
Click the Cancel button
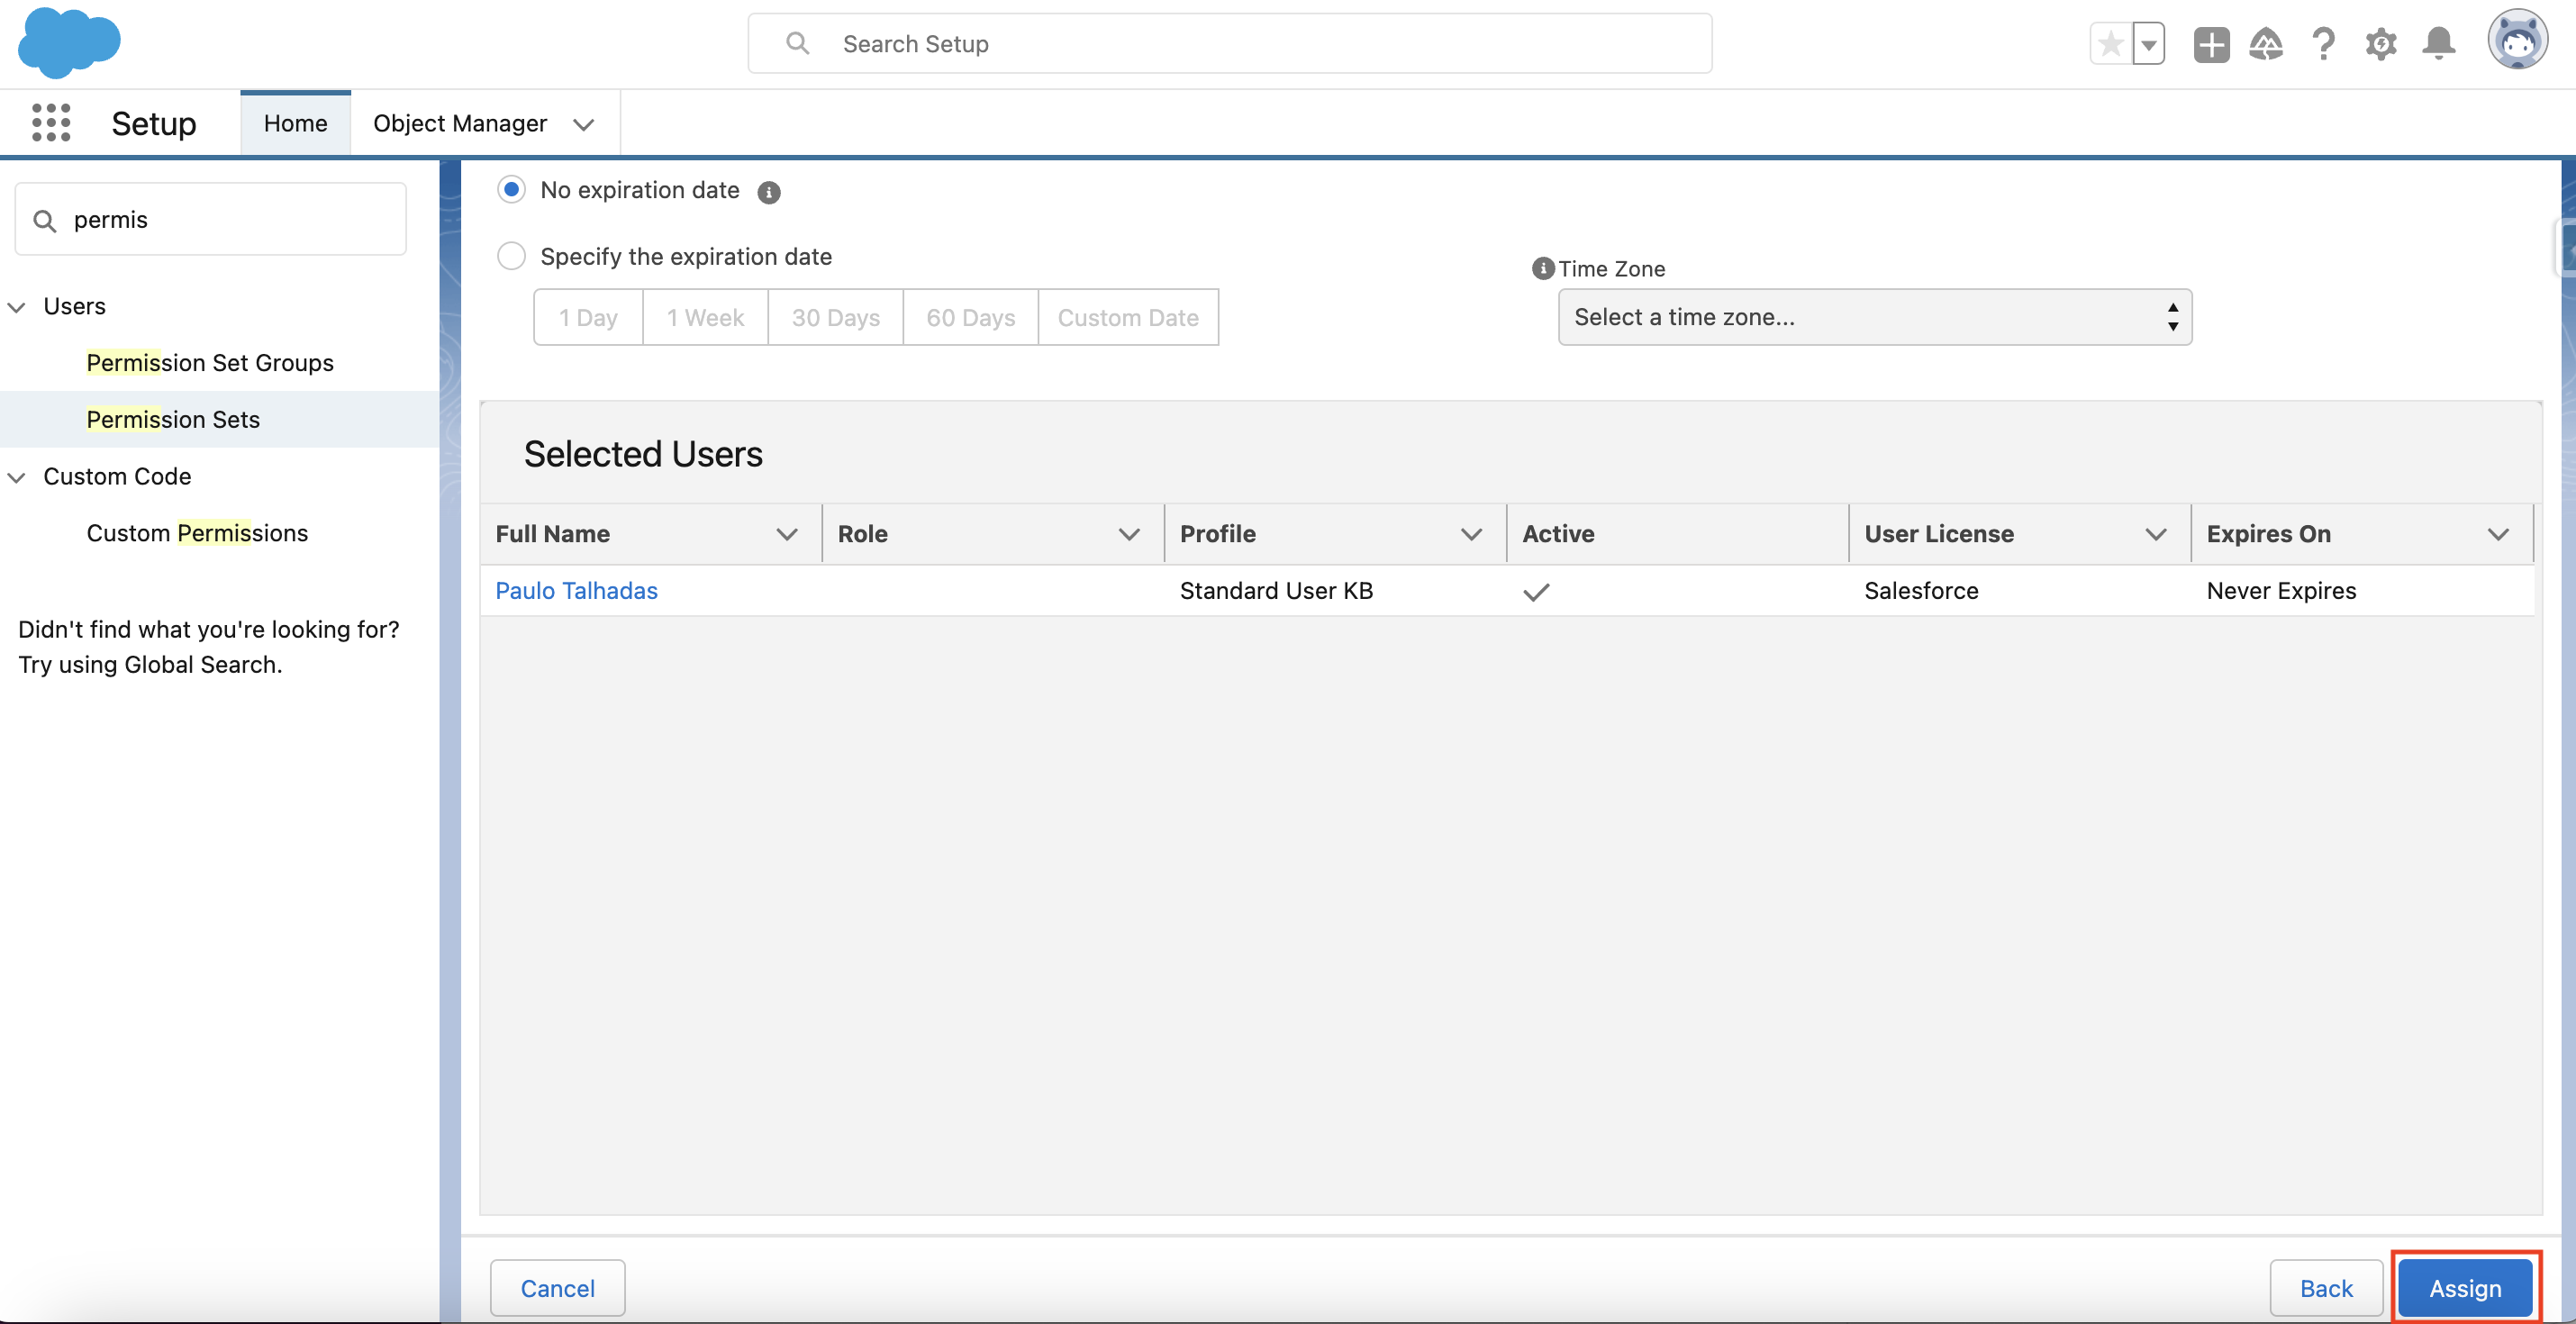[557, 1288]
